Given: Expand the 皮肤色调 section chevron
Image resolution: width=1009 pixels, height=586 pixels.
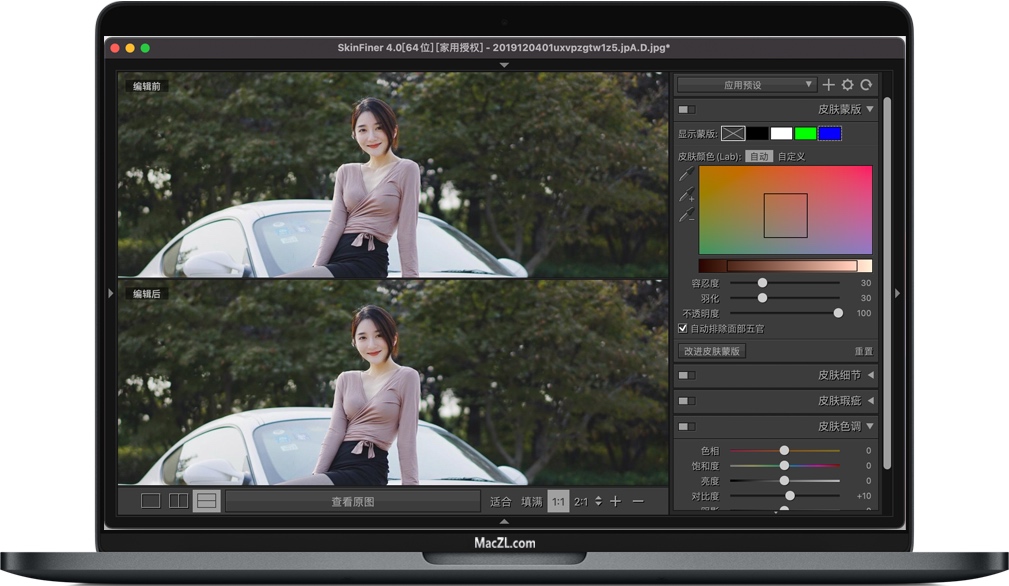Looking at the screenshot, I should coord(870,426).
